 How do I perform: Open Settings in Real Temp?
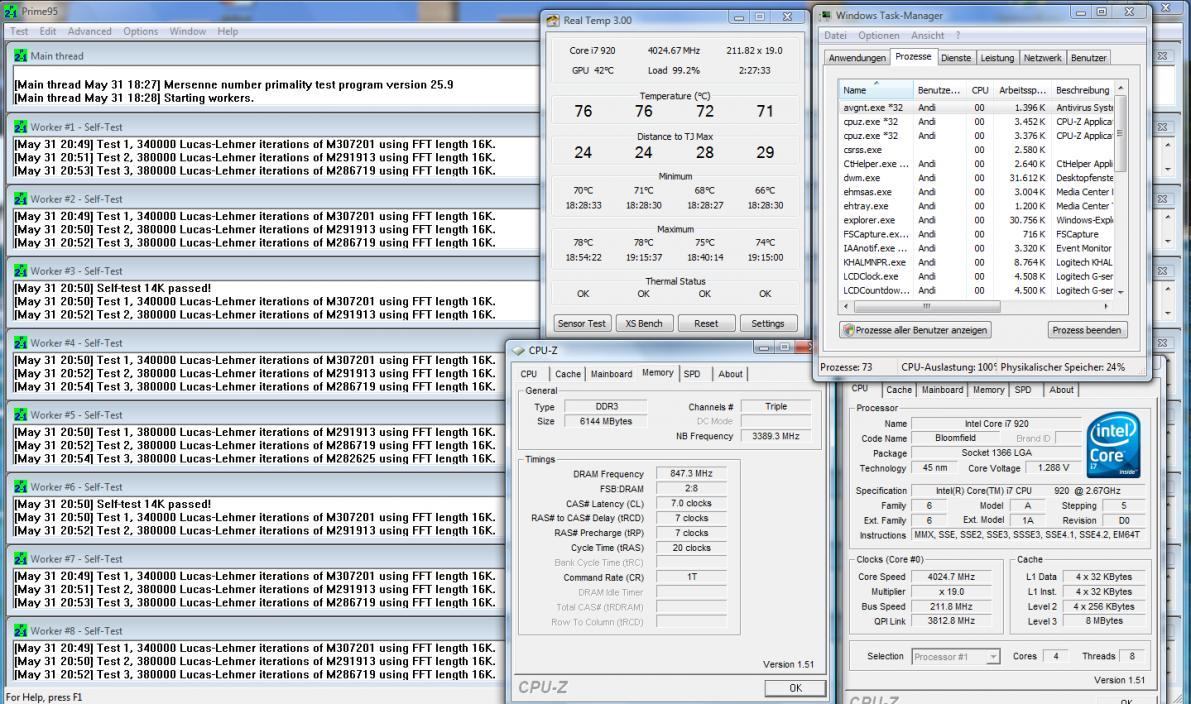[x=768, y=324]
